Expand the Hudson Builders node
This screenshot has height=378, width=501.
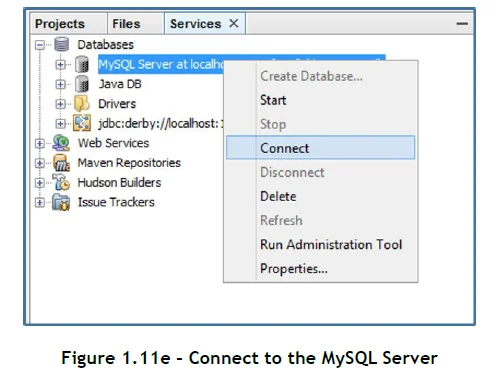click(40, 183)
